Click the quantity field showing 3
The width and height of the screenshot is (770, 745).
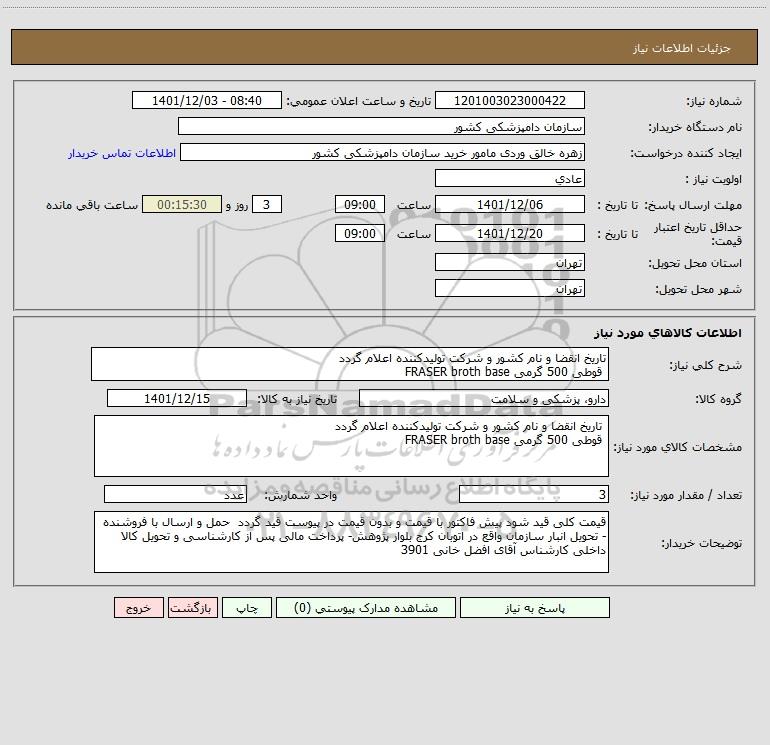coord(534,495)
